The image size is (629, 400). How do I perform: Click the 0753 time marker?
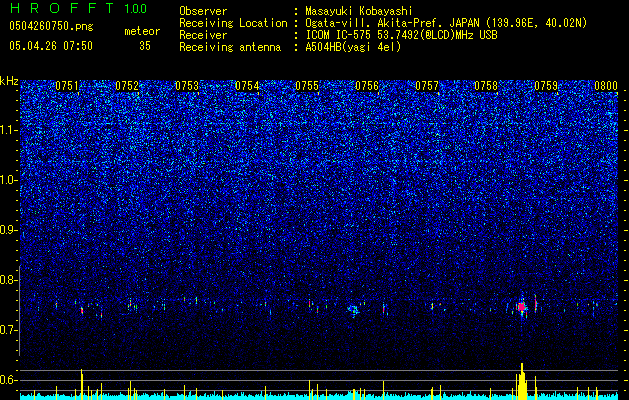[187, 86]
